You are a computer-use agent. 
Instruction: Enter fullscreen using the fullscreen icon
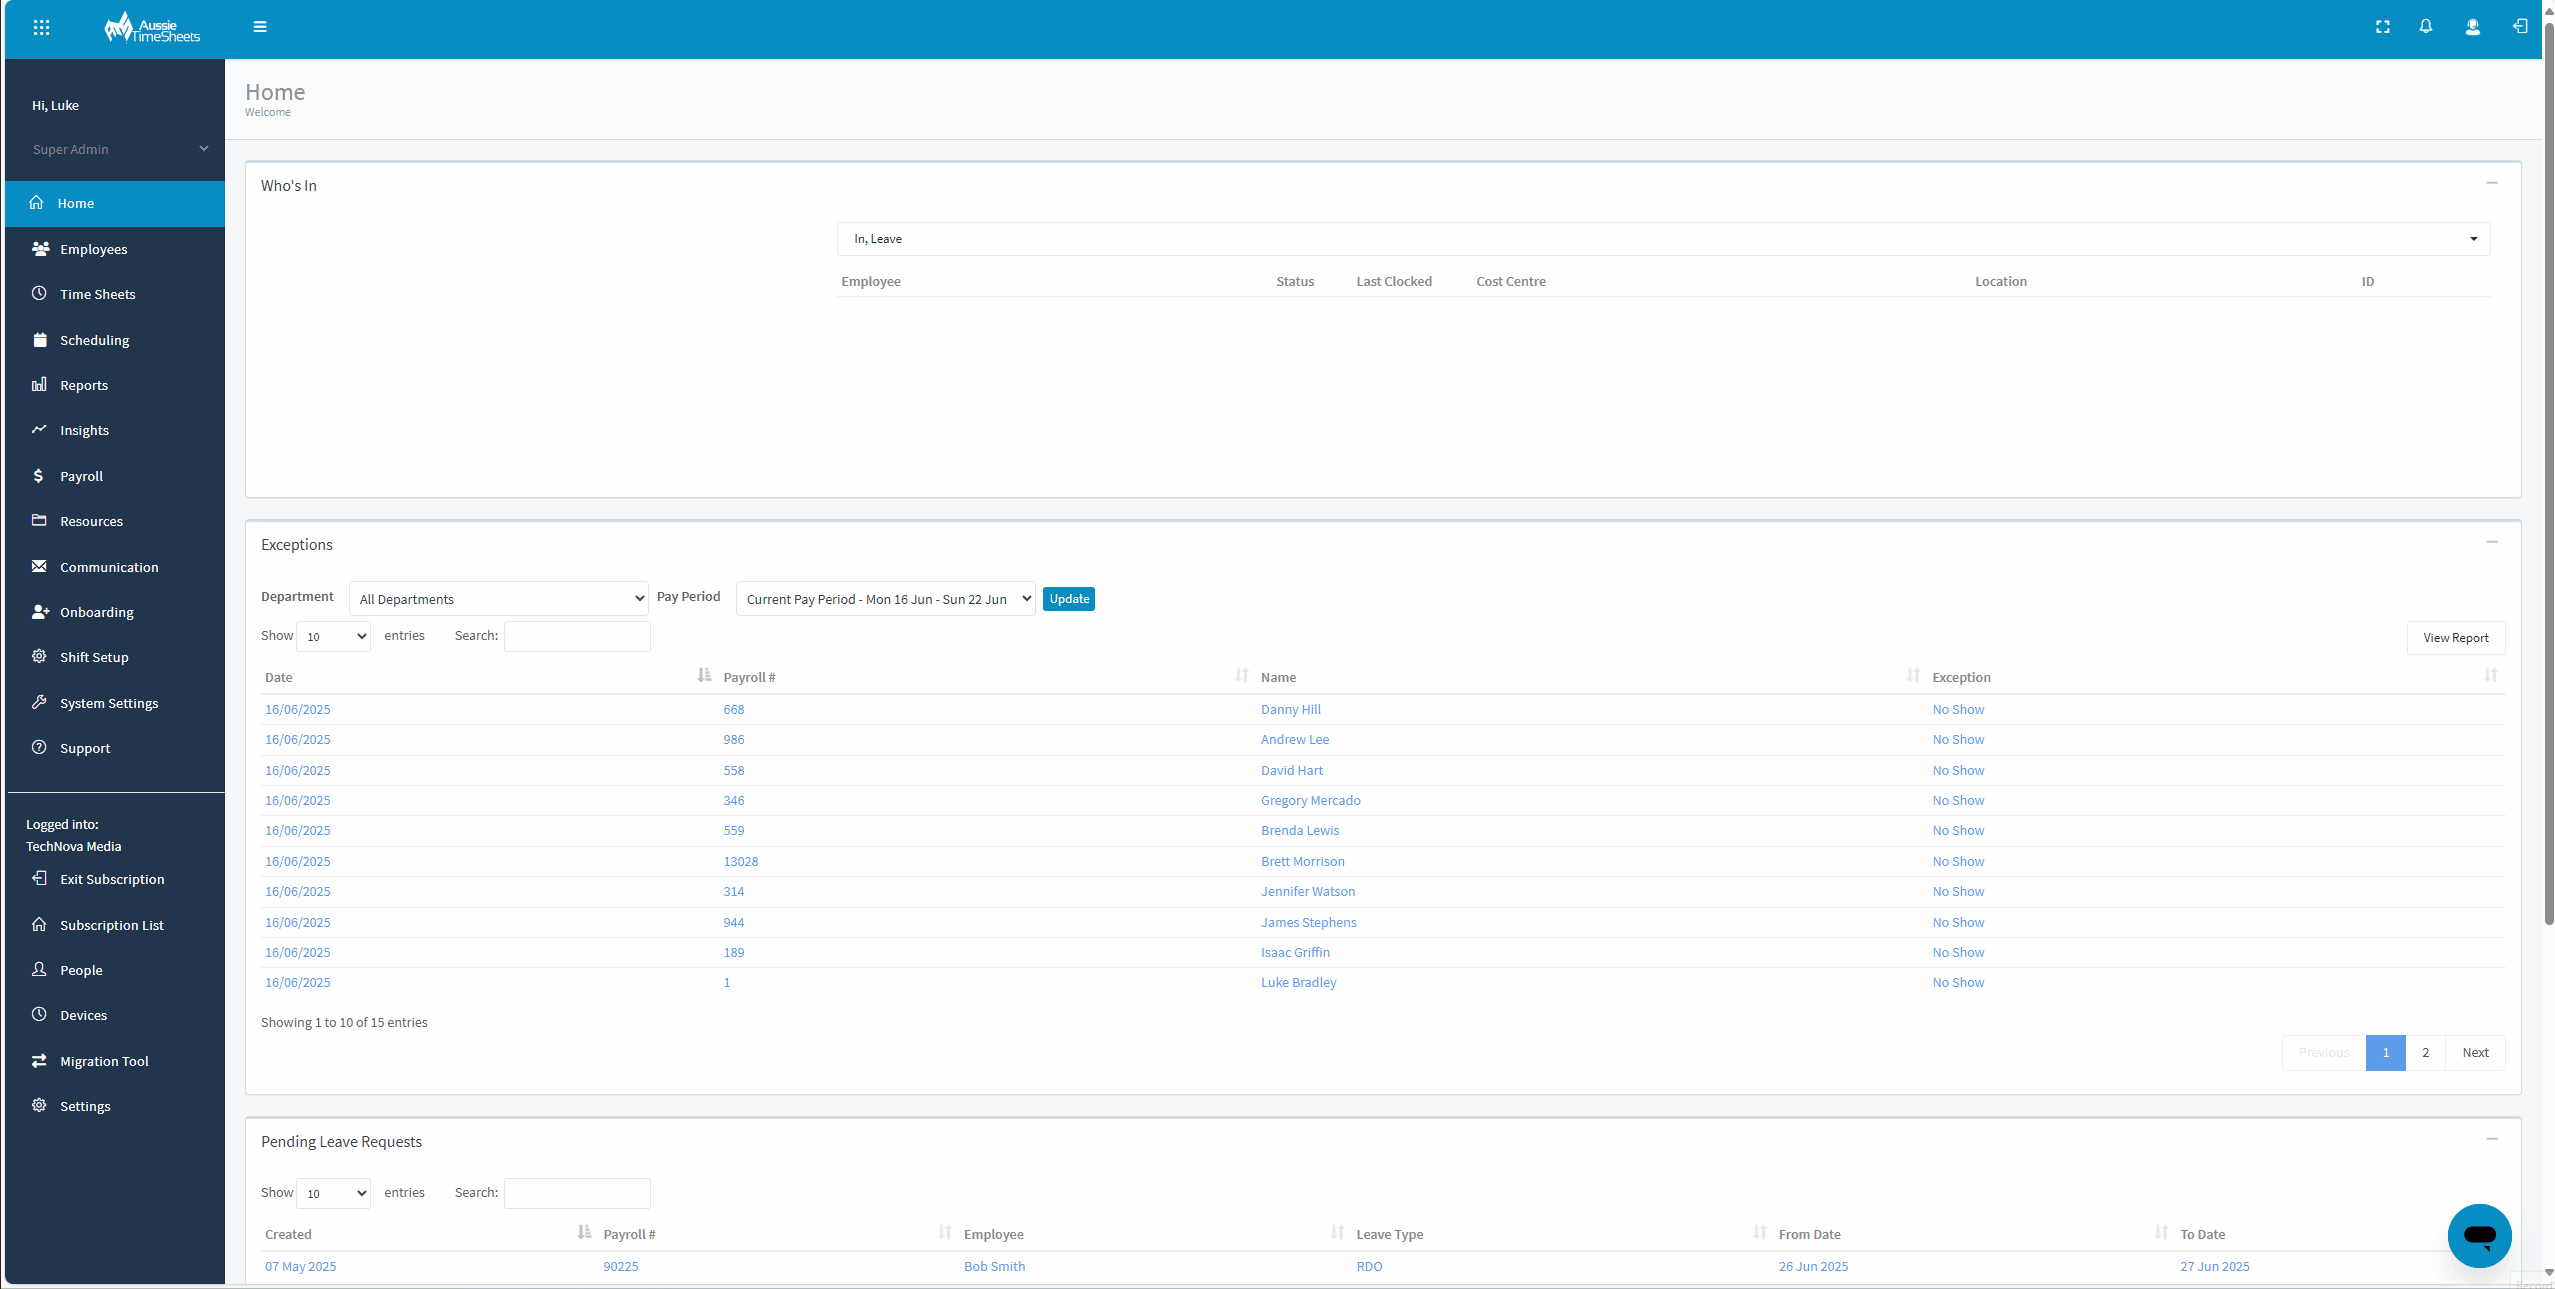(x=2381, y=27)
